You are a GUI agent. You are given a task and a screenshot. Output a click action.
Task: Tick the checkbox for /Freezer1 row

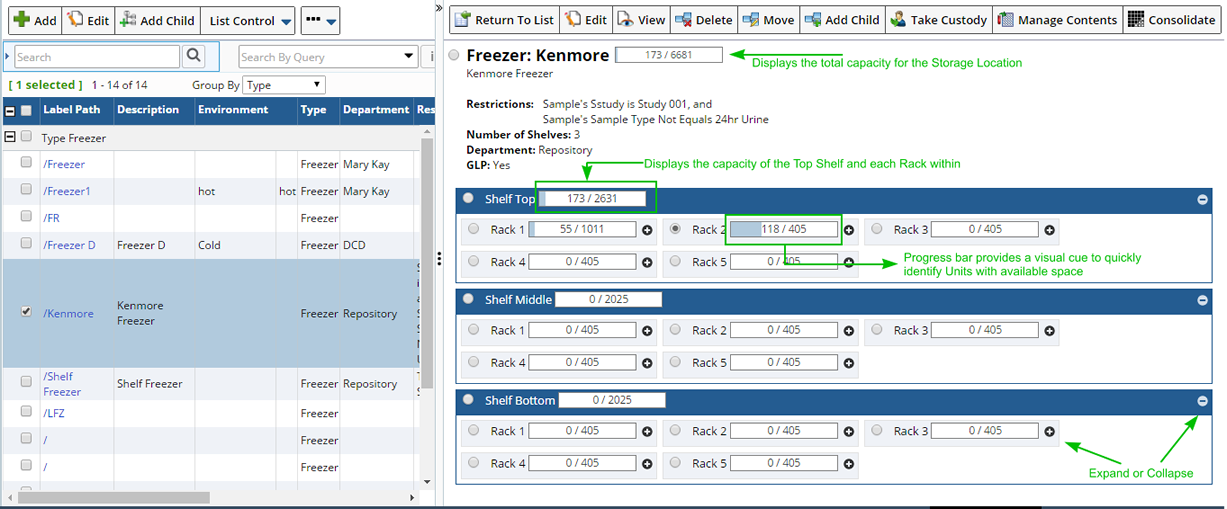[26, 190]
